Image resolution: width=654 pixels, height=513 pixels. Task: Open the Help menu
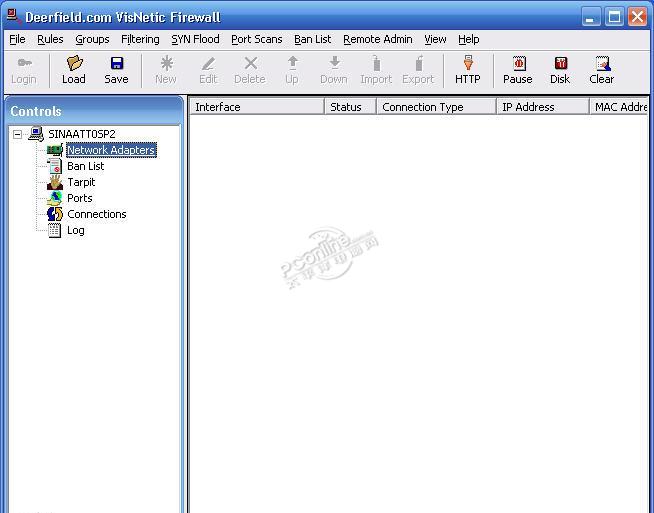pos(468,39)
